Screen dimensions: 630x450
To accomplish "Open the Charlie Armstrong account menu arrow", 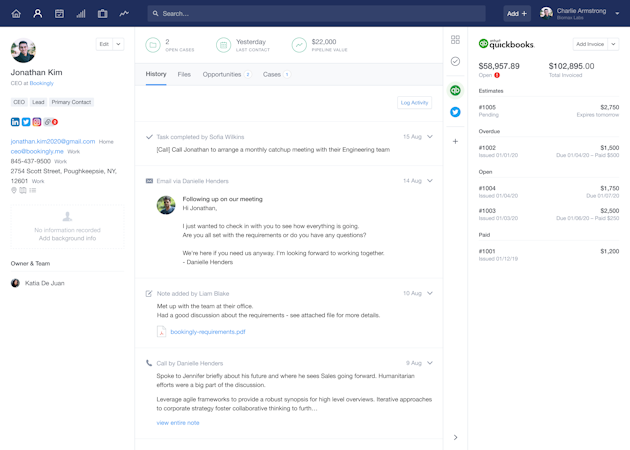I will point(617,14).
